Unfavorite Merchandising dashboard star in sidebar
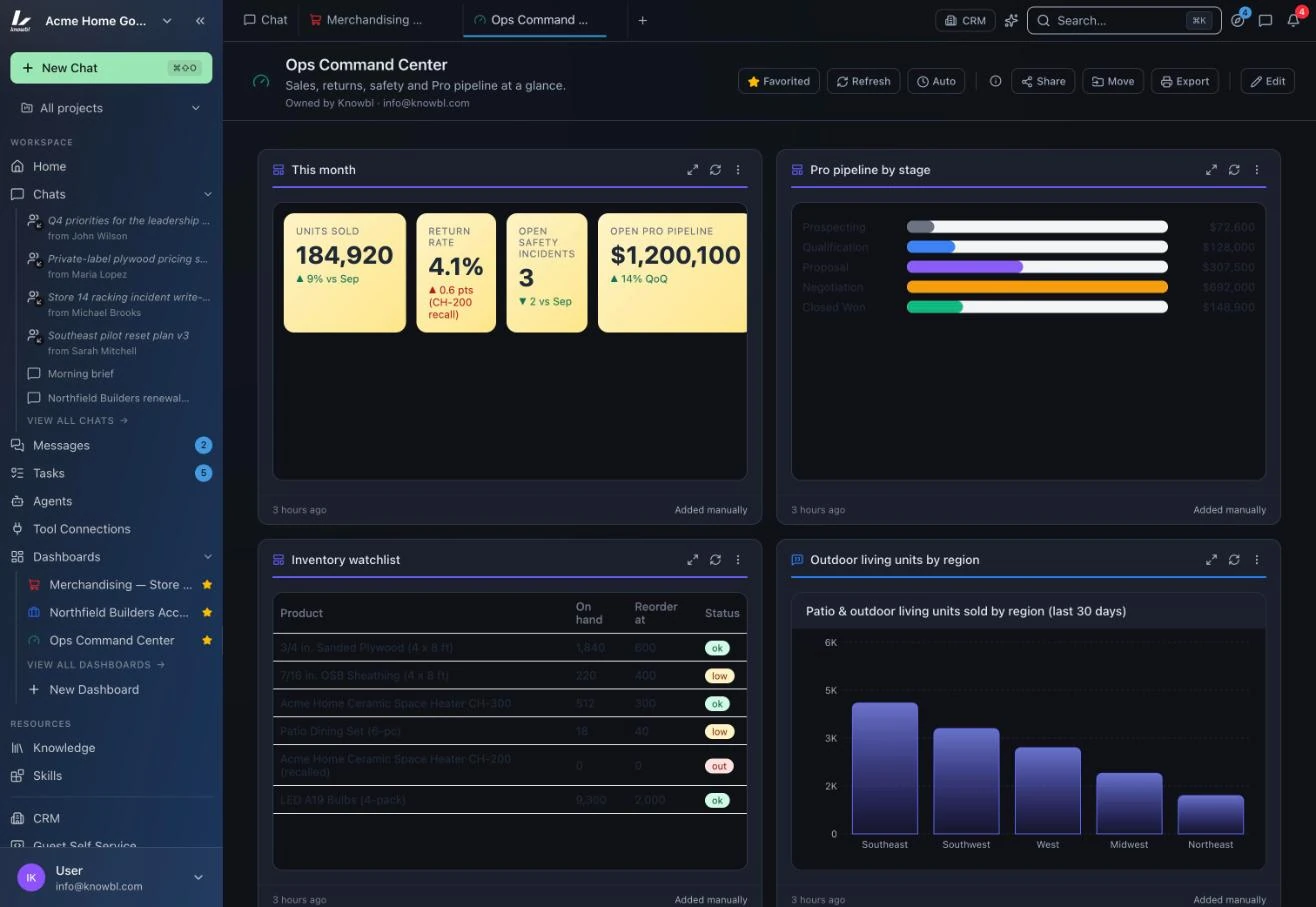1316x907 pixels. 207,585
